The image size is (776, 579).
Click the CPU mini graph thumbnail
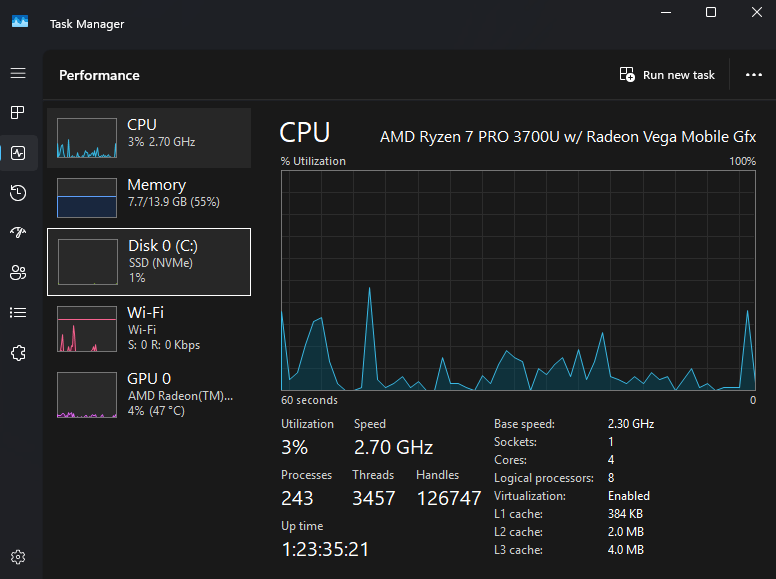pos(87,138)
